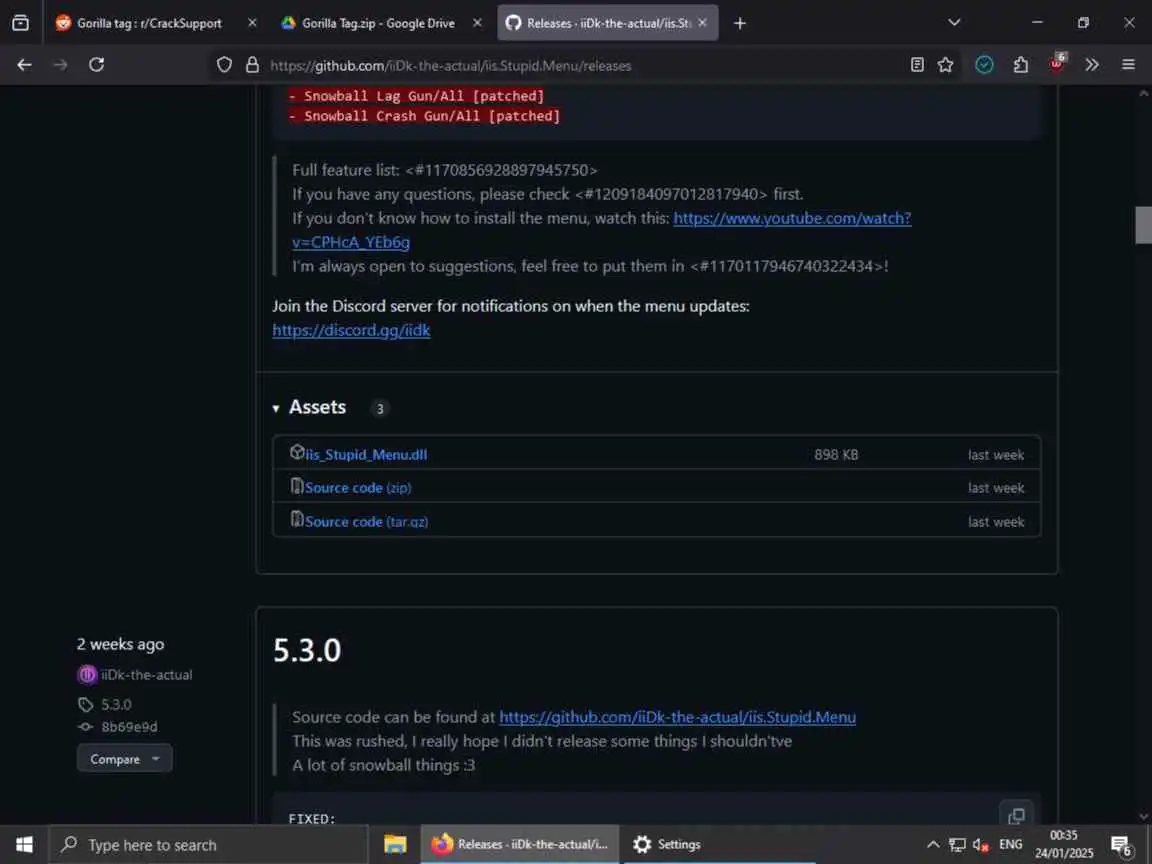
Task: Click the forward navigation arrow
Action: pos(60,65)
